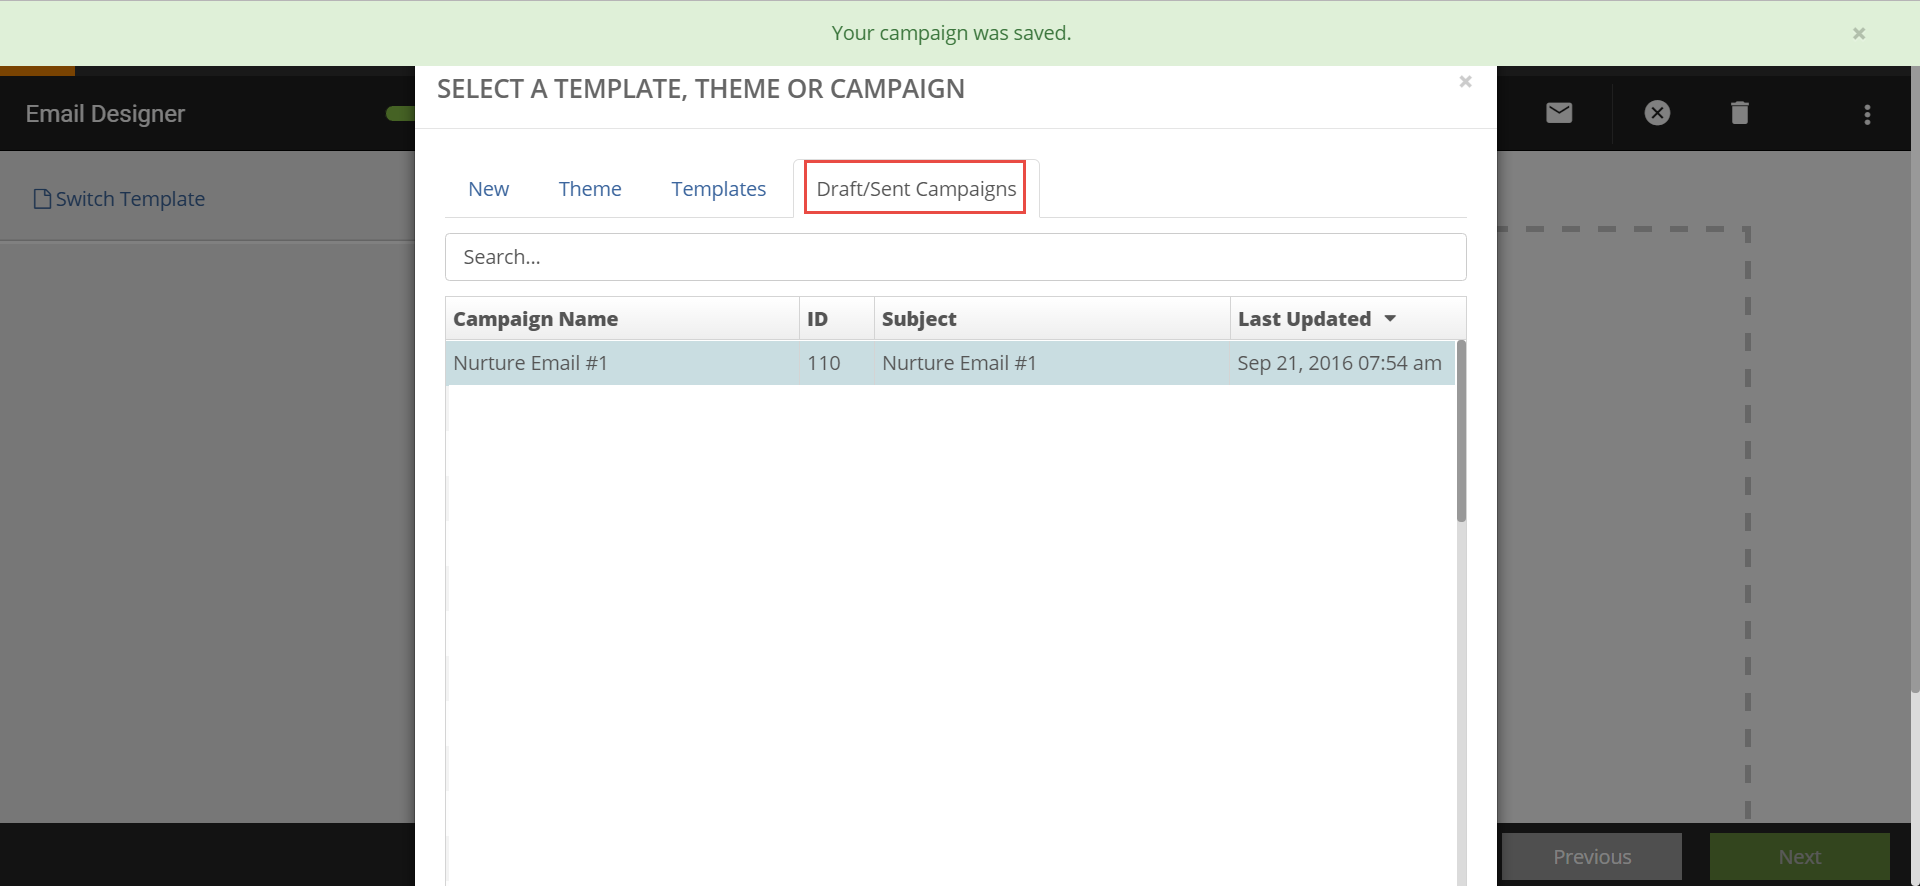Dismiss the campaign saved notification

[1859, 33]
